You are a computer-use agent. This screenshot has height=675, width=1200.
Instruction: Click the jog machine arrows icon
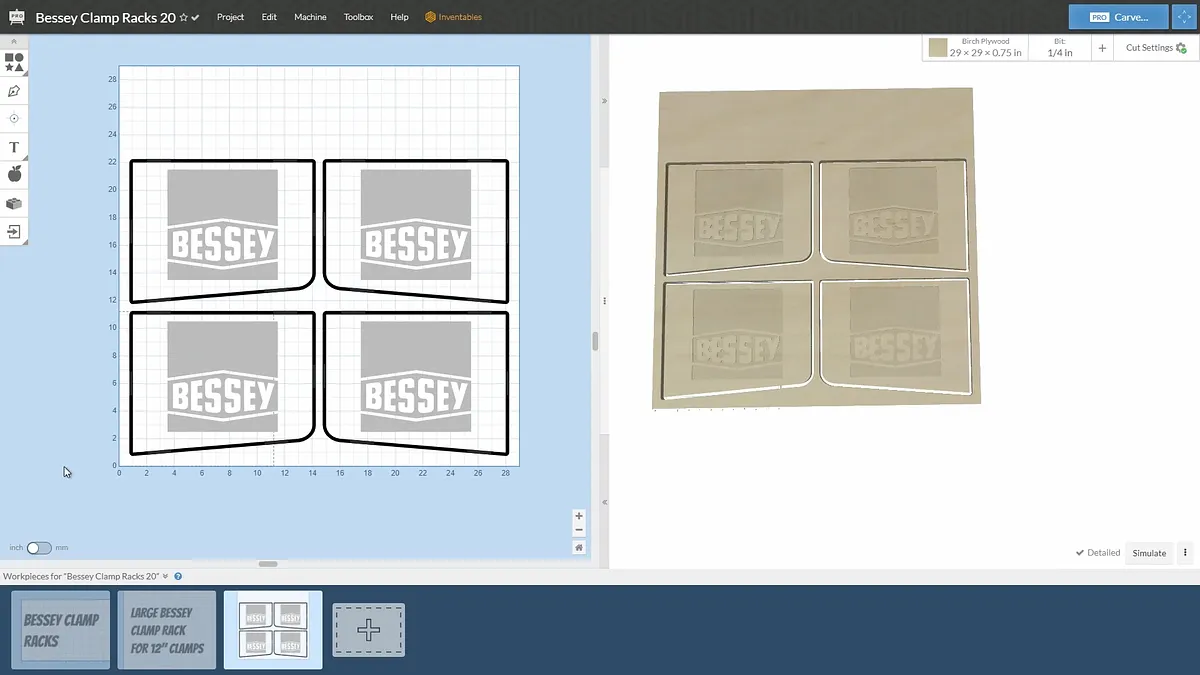(1185, 17)
